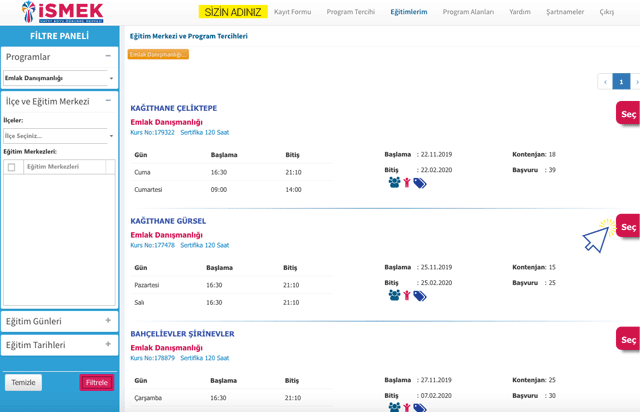Click Kurs No:179322 link

coord(152,132)
